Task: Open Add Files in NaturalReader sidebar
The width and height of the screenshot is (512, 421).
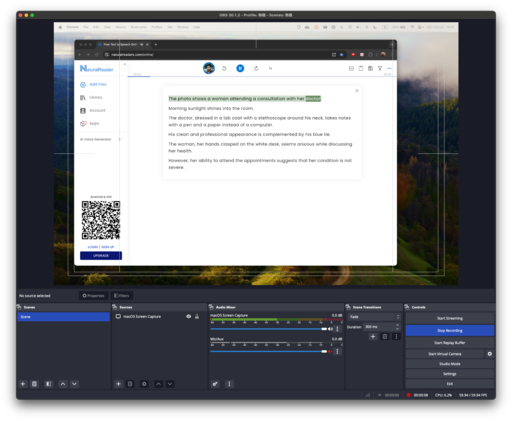Action: tap(93, 84)
